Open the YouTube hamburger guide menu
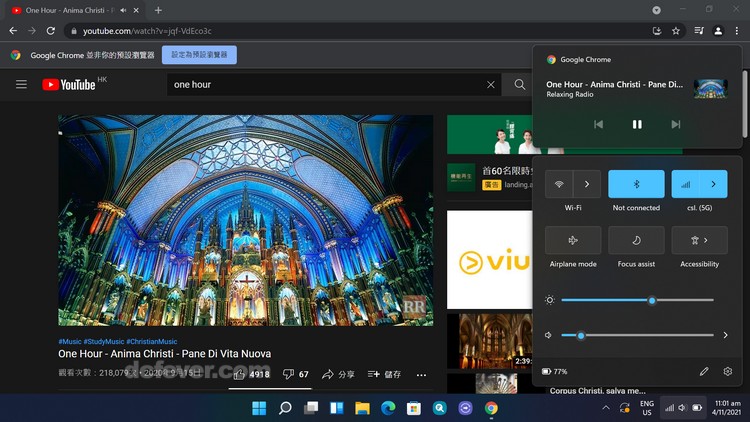This screenshot has width=750, height=422. click(21, 85)
